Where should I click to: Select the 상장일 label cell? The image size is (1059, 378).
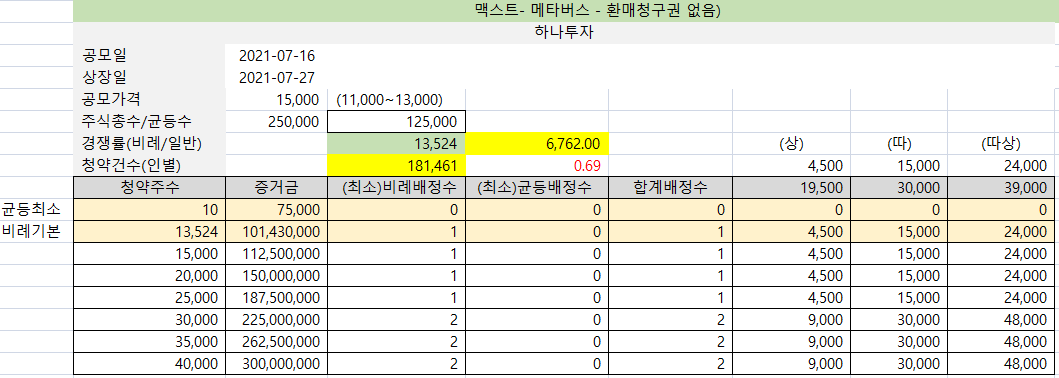pyautogui.click(x=149, y=78)
